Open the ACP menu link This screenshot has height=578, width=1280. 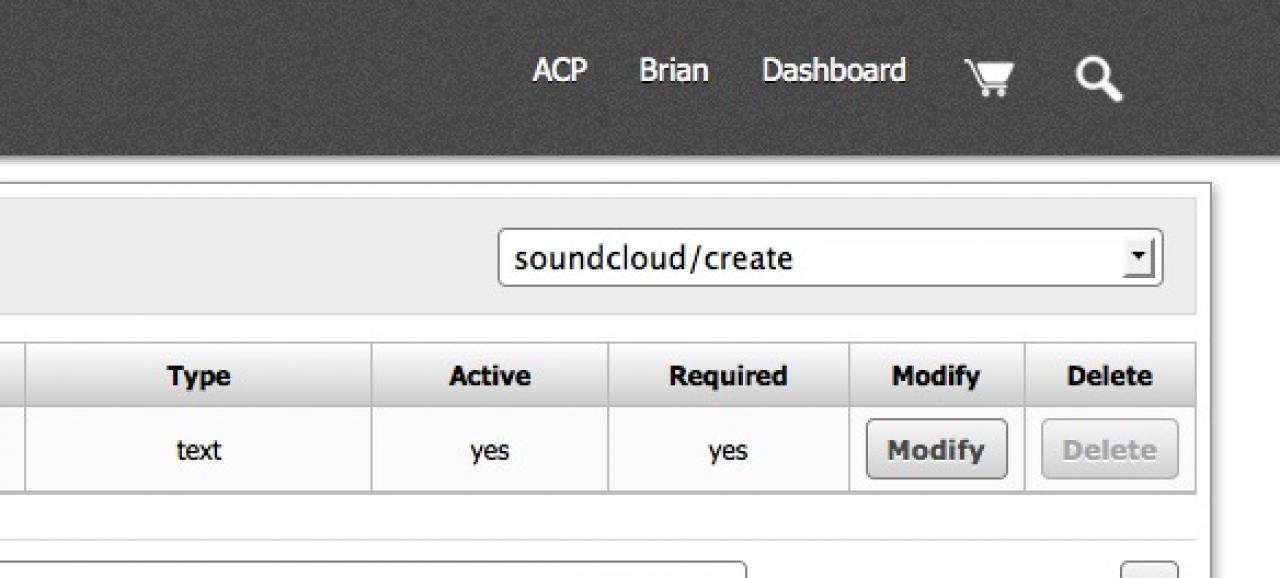[x=559, y=70]
